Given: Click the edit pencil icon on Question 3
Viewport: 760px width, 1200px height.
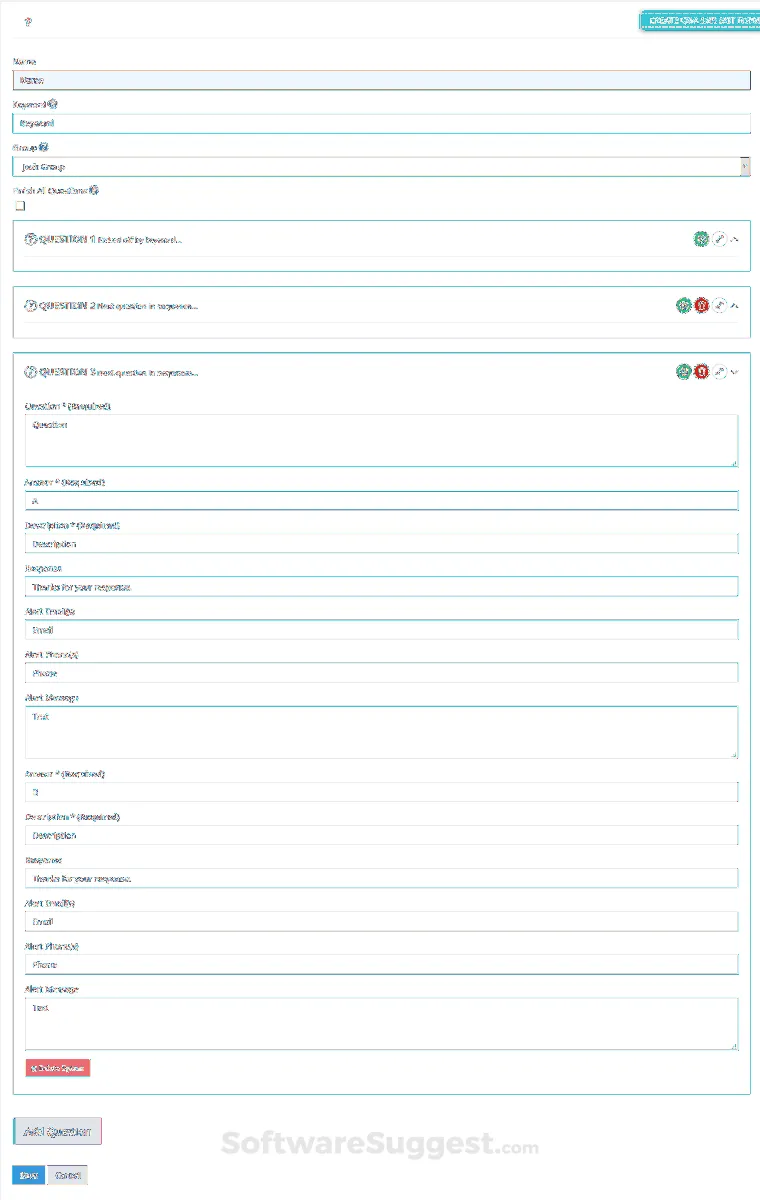Looking at the screenshot, I should (x=719, y=371).
